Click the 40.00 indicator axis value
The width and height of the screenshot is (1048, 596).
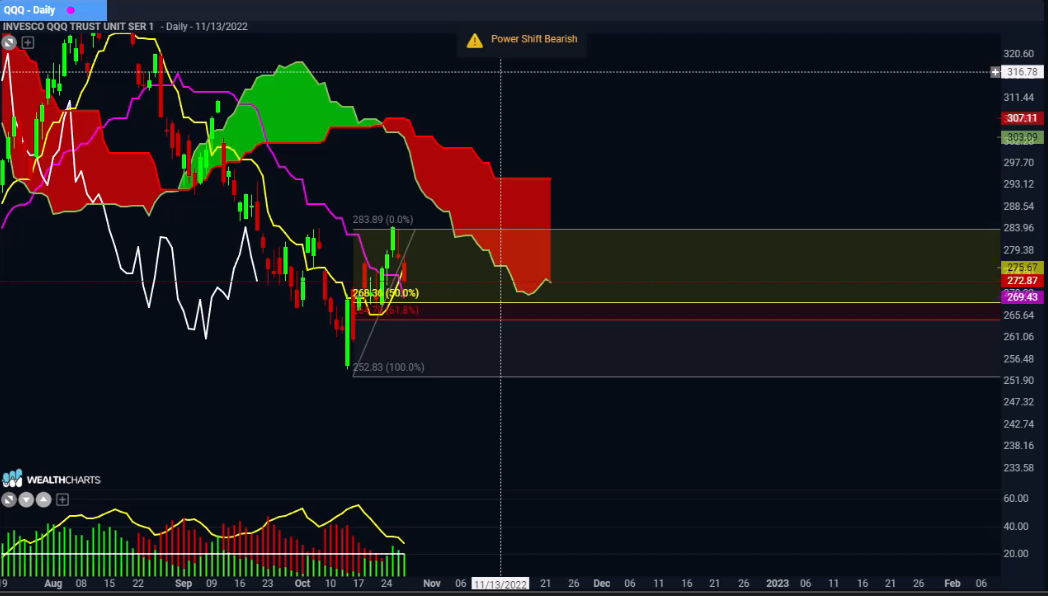coord(1016,527)
